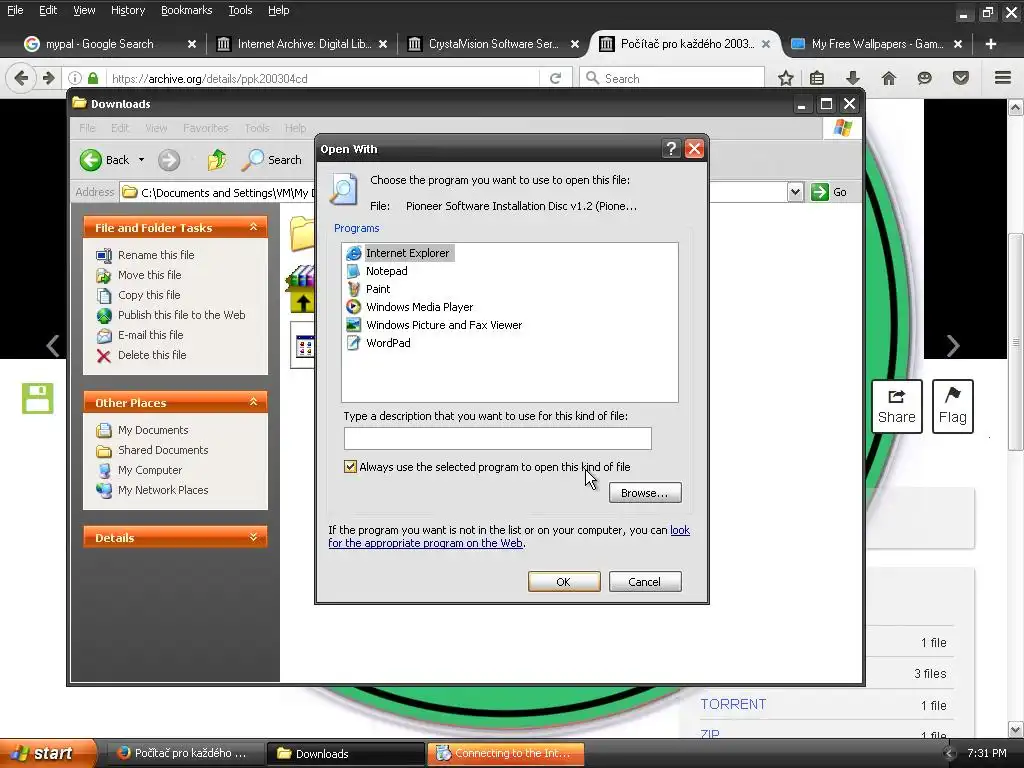The width and height of the screenshot is (1024, 768).
Task: Collapse the File and Folder Tasks panel
Action: 253,227
